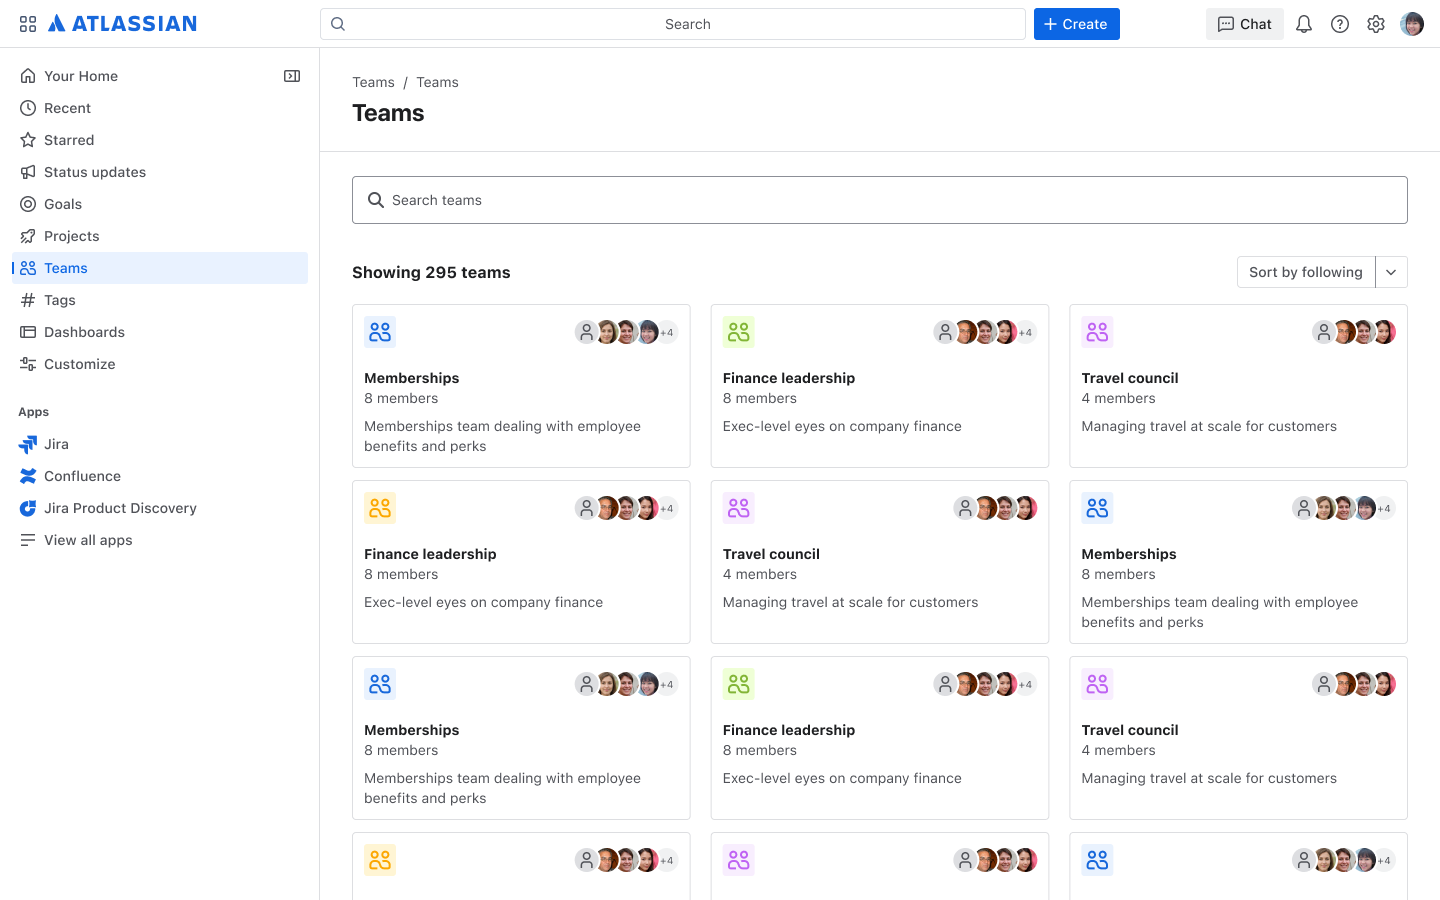Open the Goals section
Image resolution: width=1440 pixels, height=900 pixels.
click(62, 204)
